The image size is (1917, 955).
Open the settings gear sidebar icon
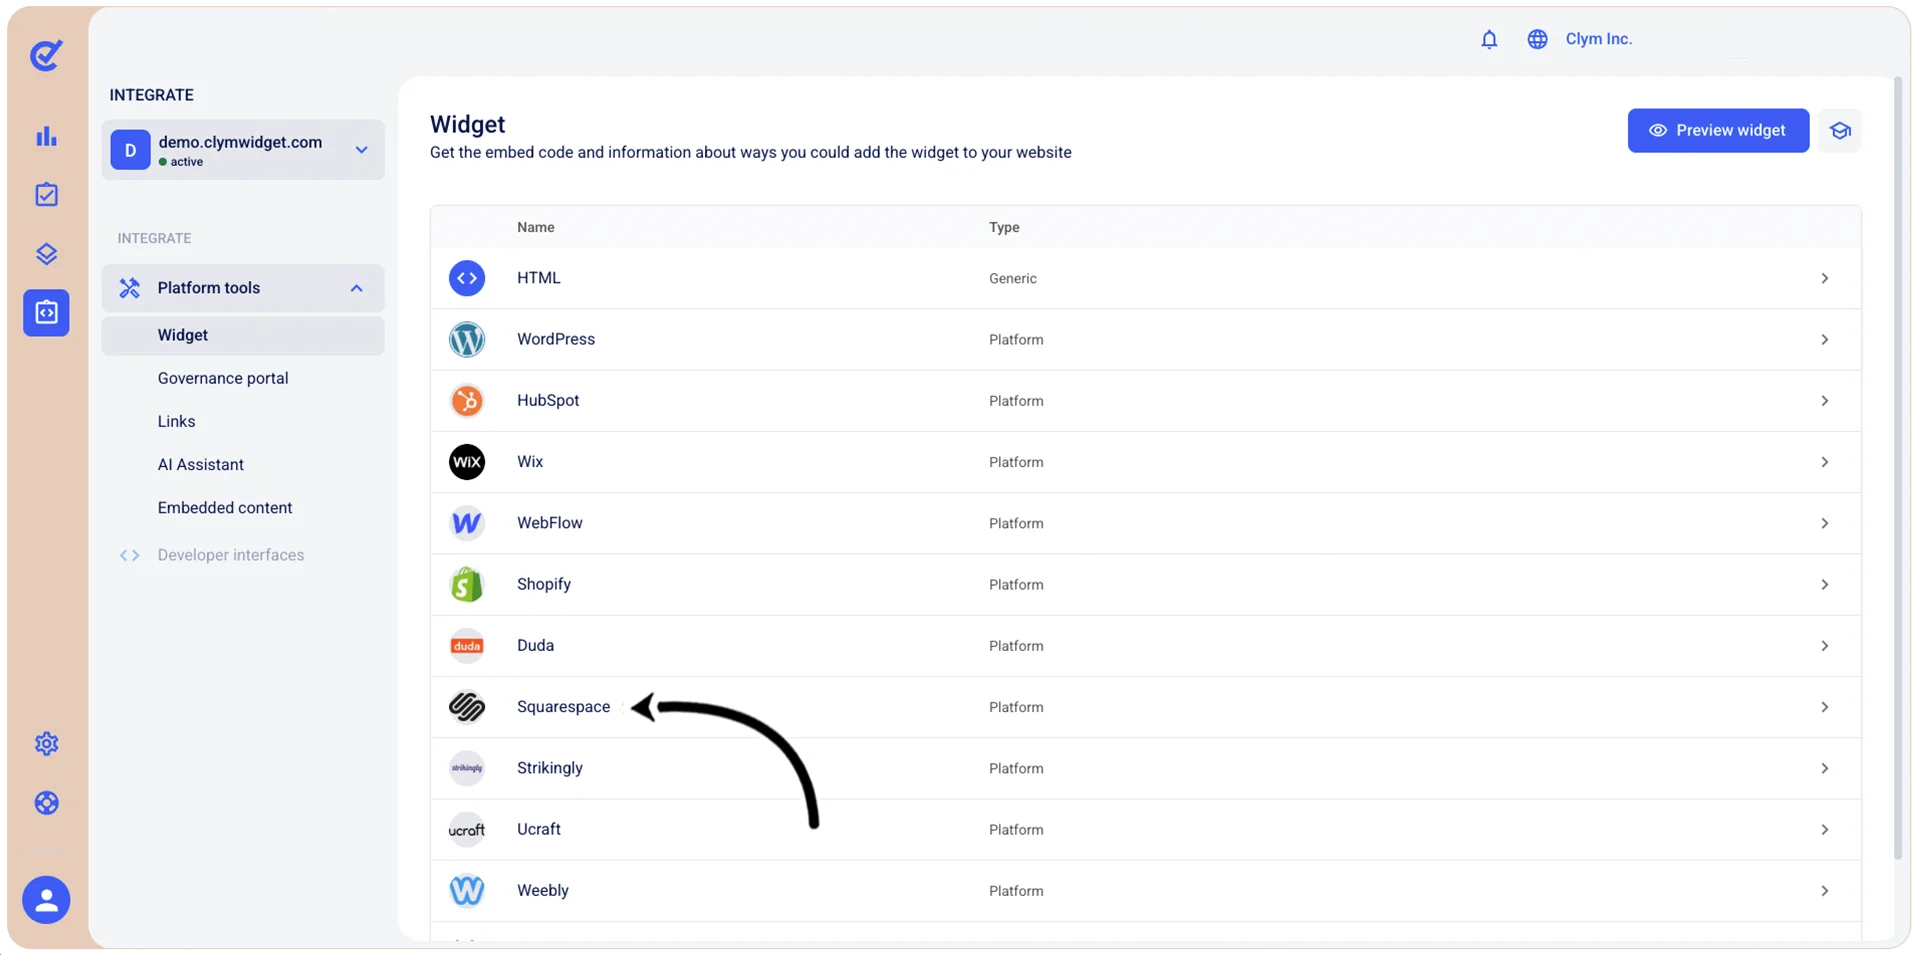point(46,744)
